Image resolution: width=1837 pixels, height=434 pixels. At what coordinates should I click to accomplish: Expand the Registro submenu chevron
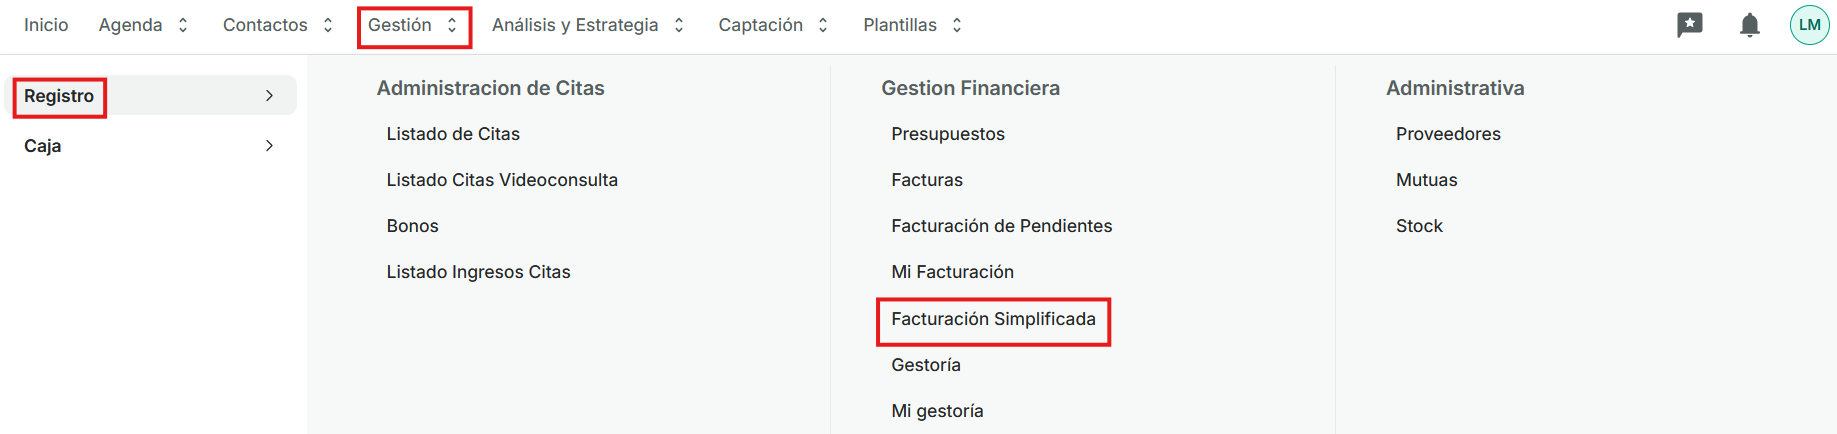(269, 96)
